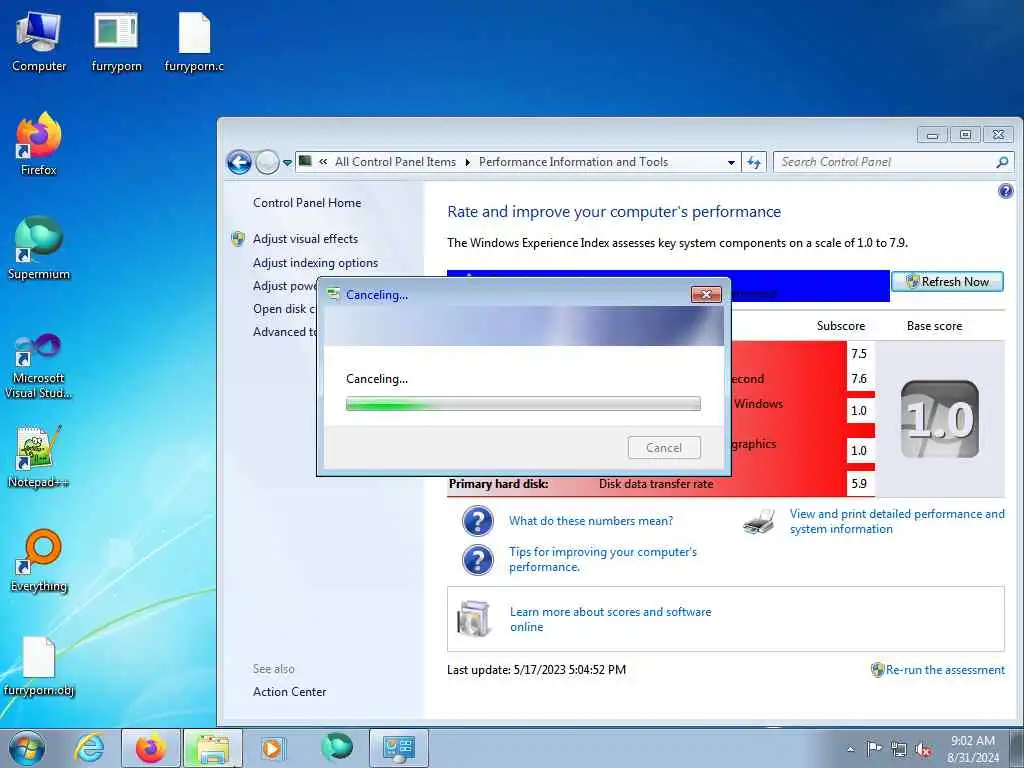
Task: Open Learn more about scores and software online
Action: coord(611,619)
